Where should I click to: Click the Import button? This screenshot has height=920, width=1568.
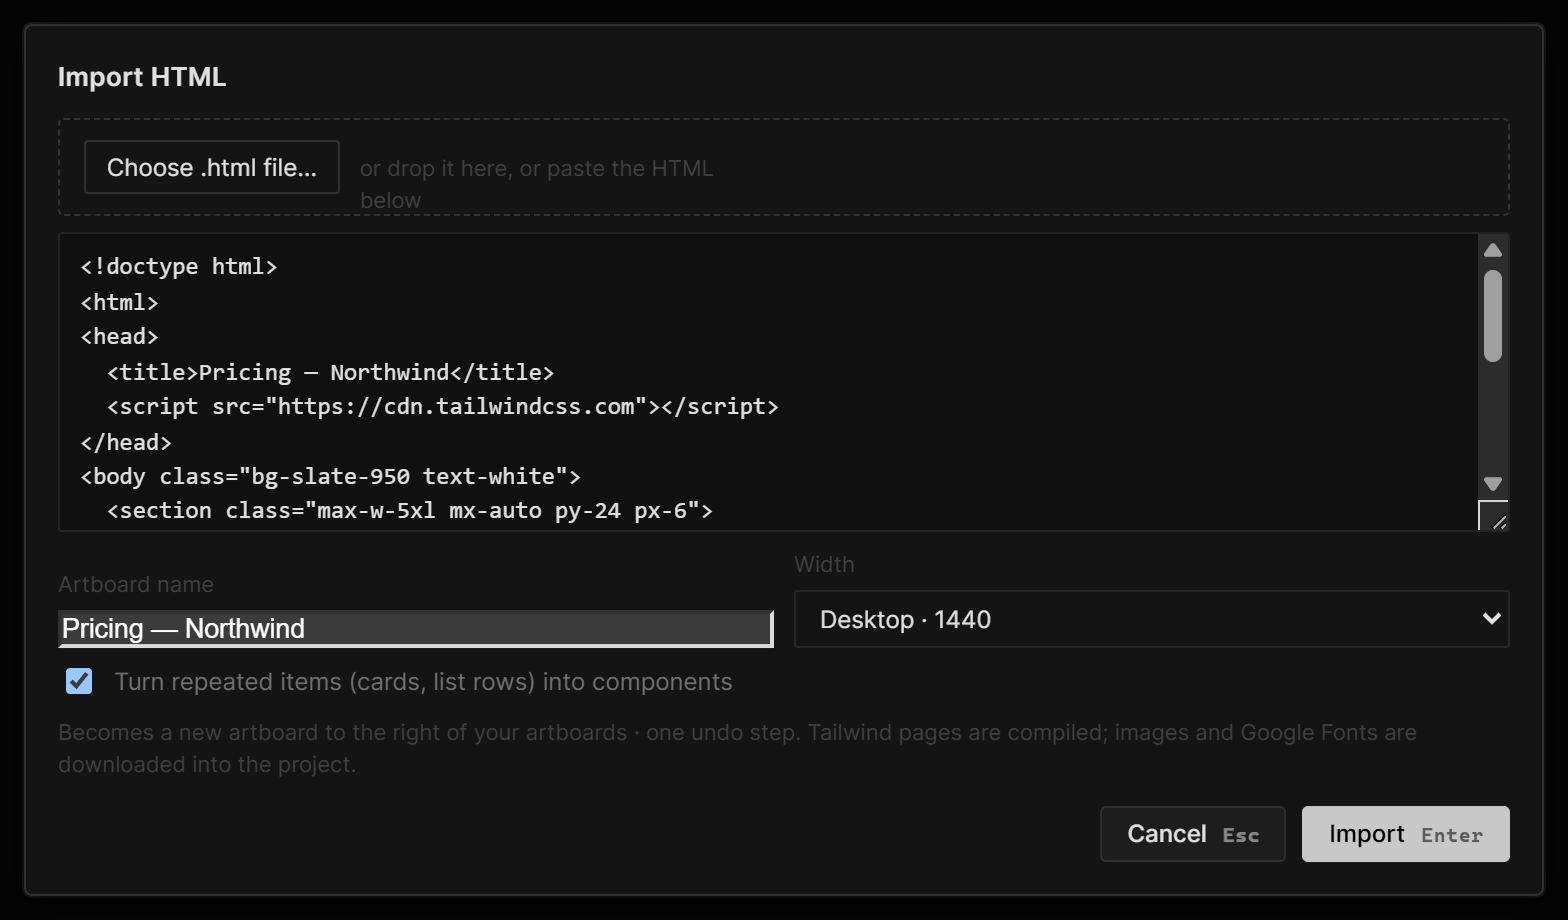1405,834
